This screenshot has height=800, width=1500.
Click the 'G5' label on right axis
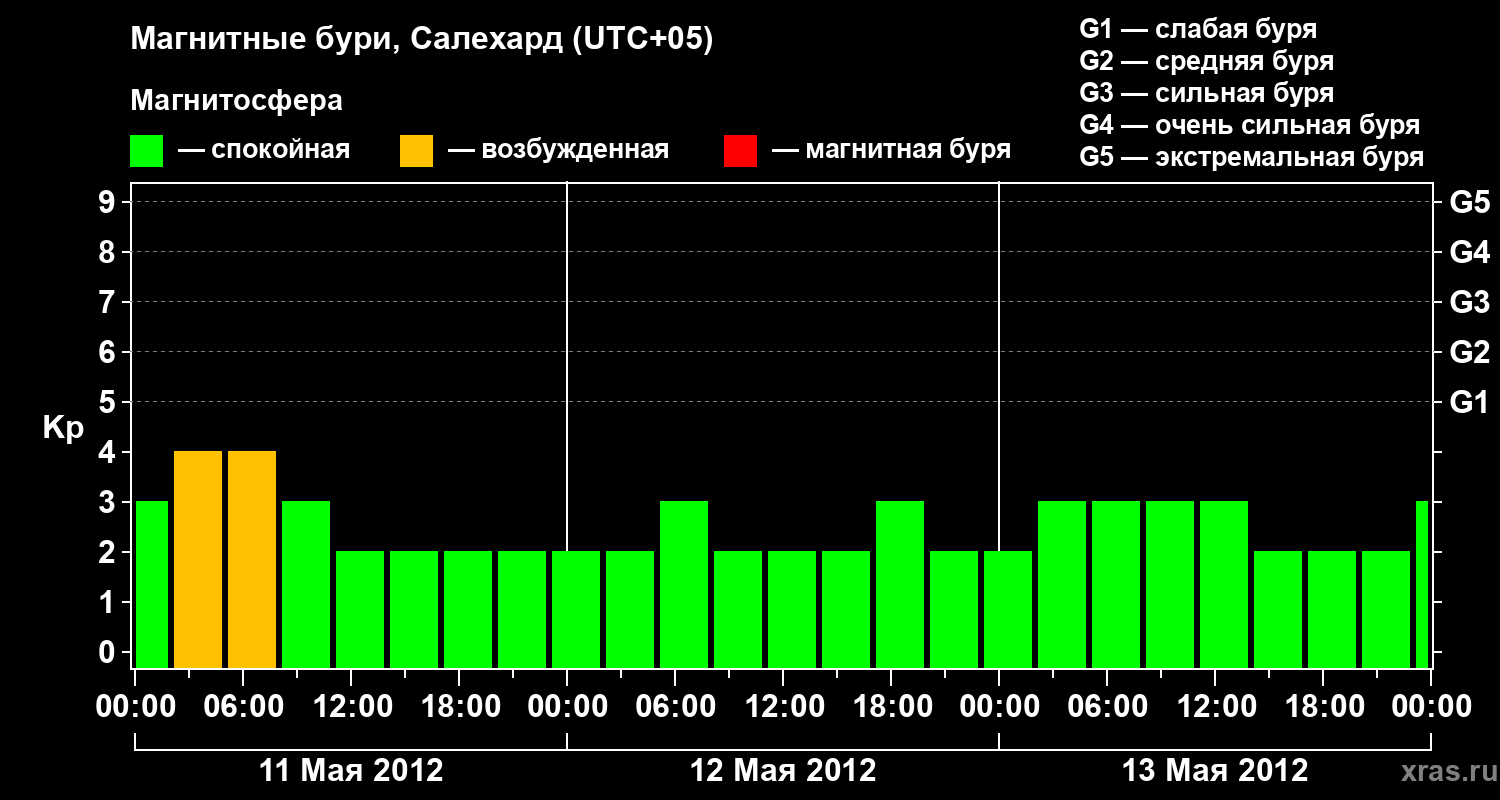click(1469, 203)
